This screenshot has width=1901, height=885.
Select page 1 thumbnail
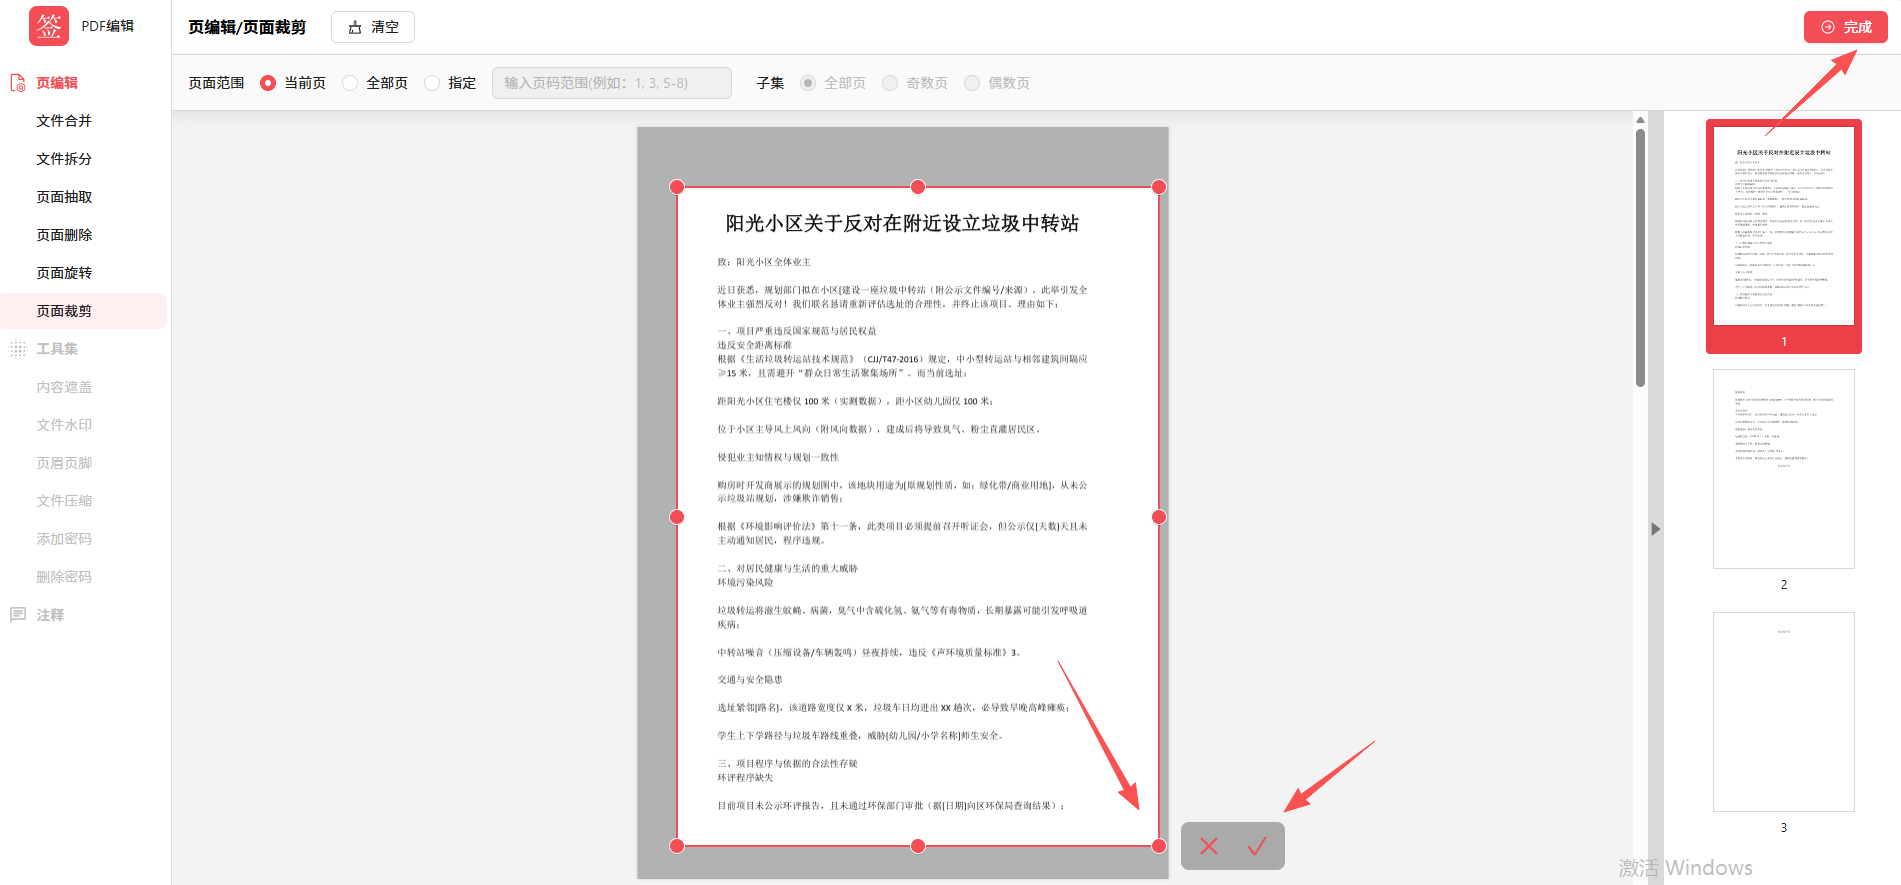coord(1784,236)
